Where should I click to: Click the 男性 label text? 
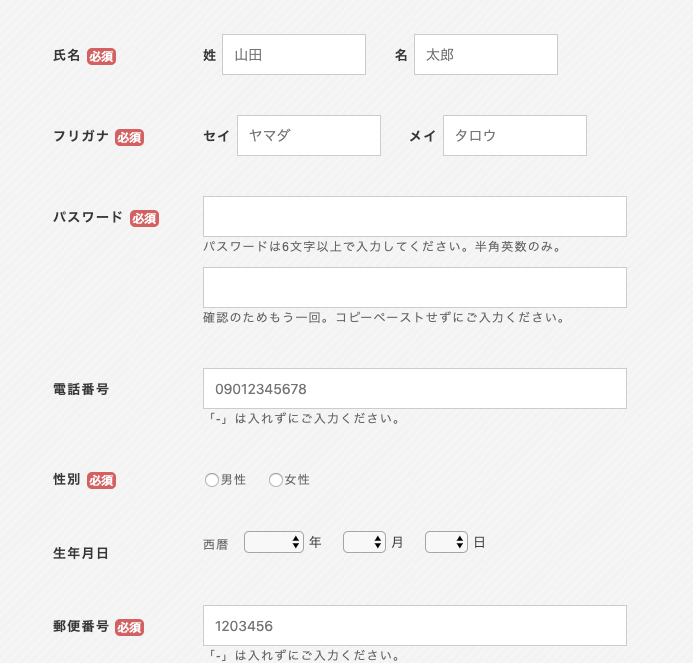tap(233, 480)
